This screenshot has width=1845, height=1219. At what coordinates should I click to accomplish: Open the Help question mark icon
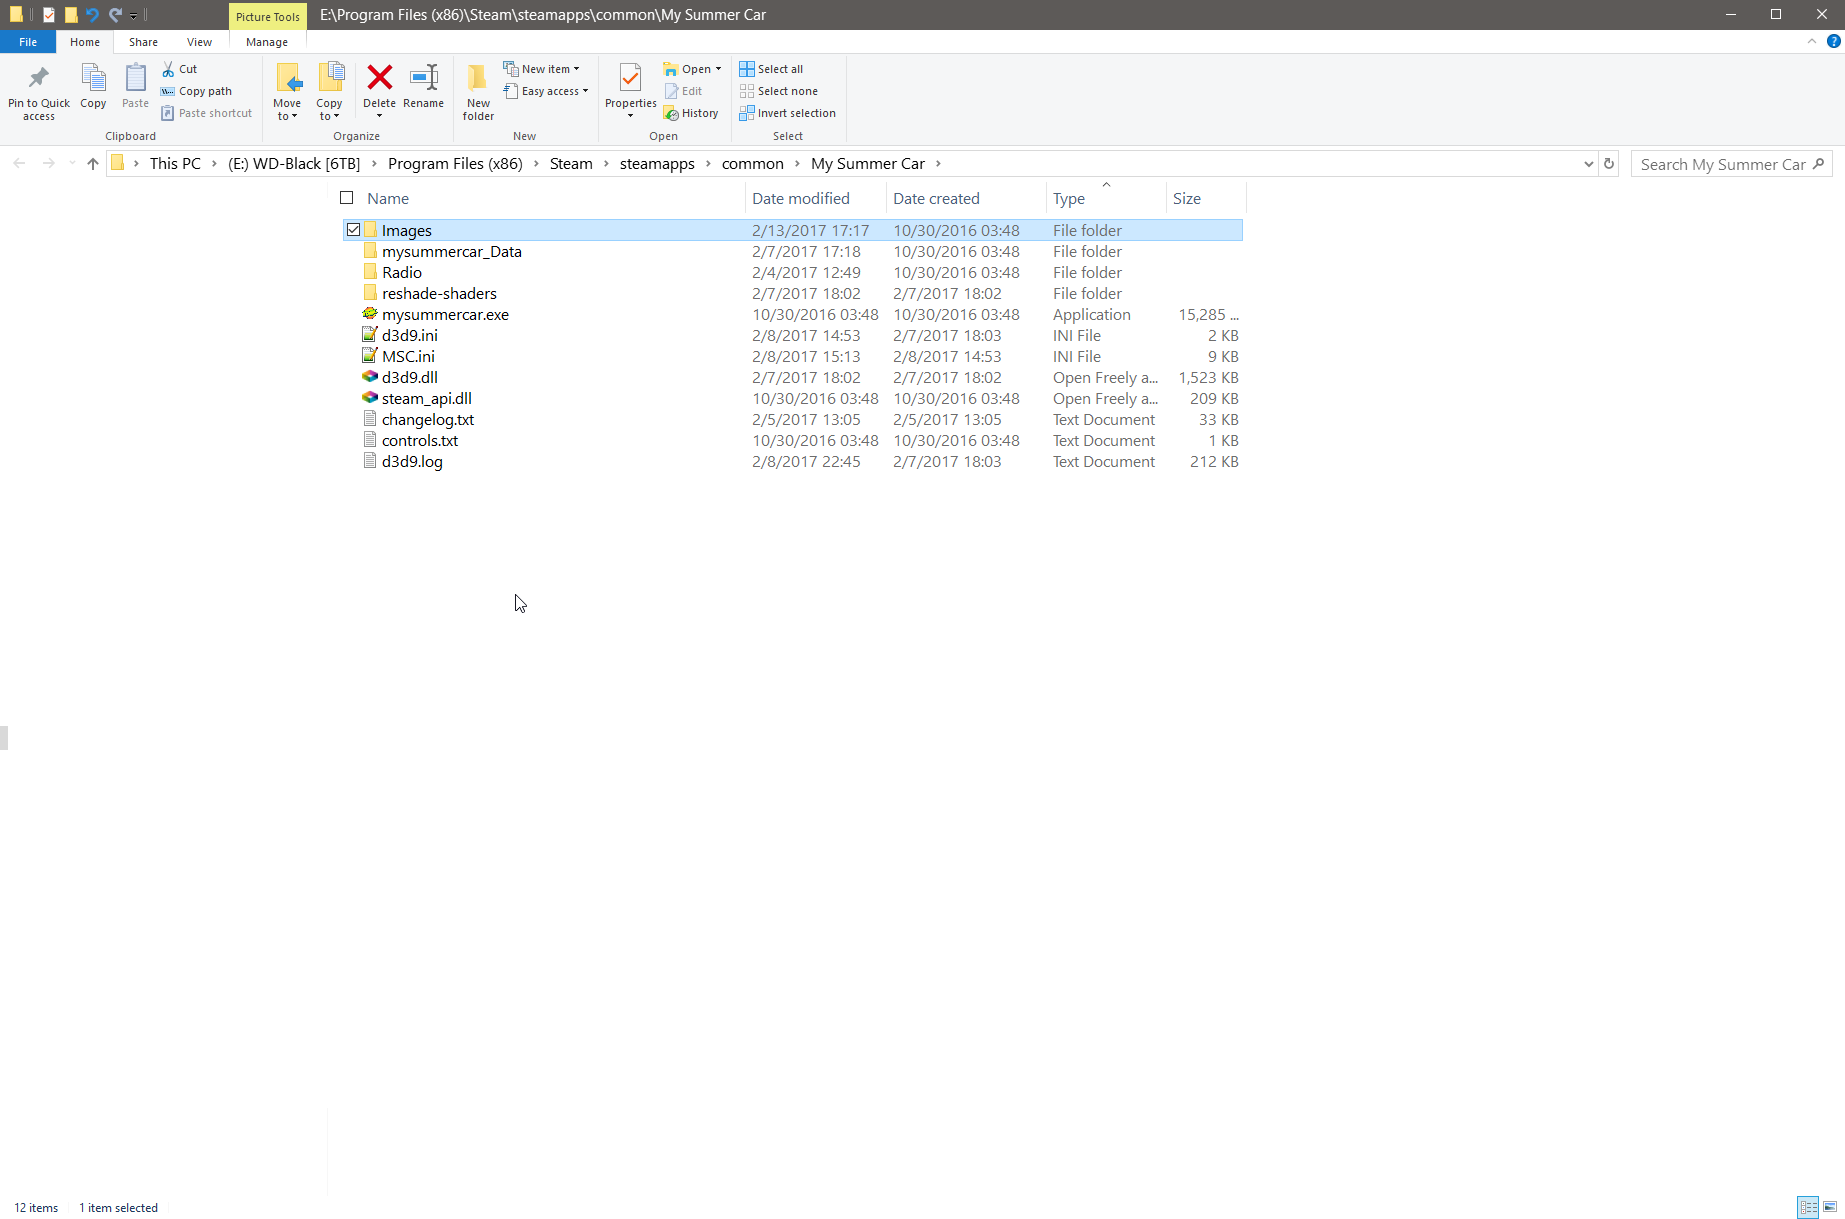1833,41
